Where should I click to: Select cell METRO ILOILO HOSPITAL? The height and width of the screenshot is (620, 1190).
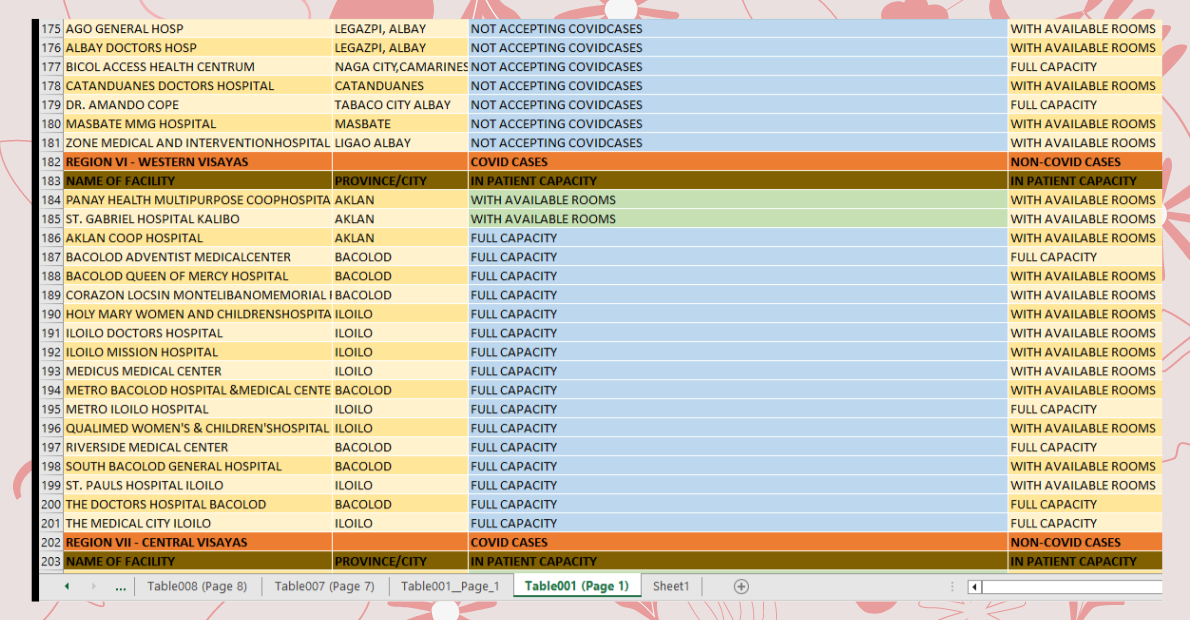click(197, 409)
